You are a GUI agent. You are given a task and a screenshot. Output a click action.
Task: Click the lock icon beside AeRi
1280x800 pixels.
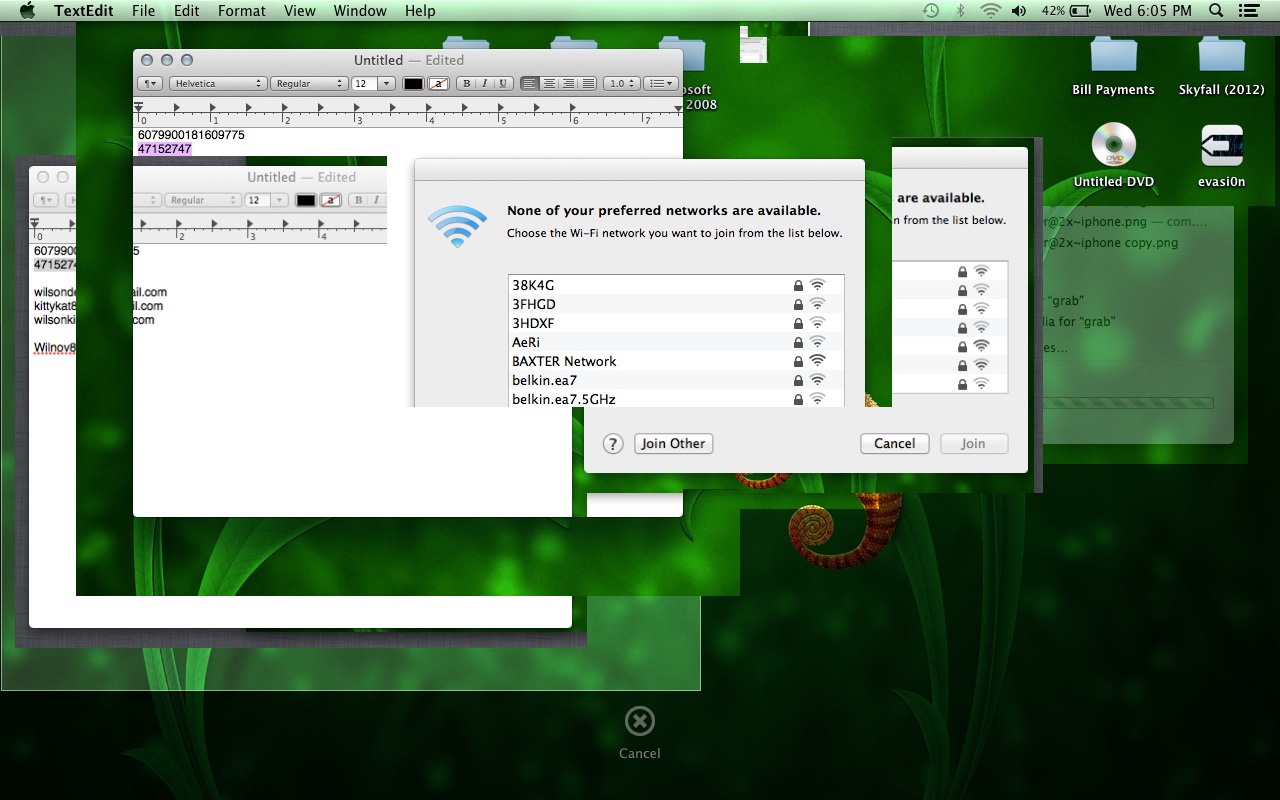click(x=798, y=342)
